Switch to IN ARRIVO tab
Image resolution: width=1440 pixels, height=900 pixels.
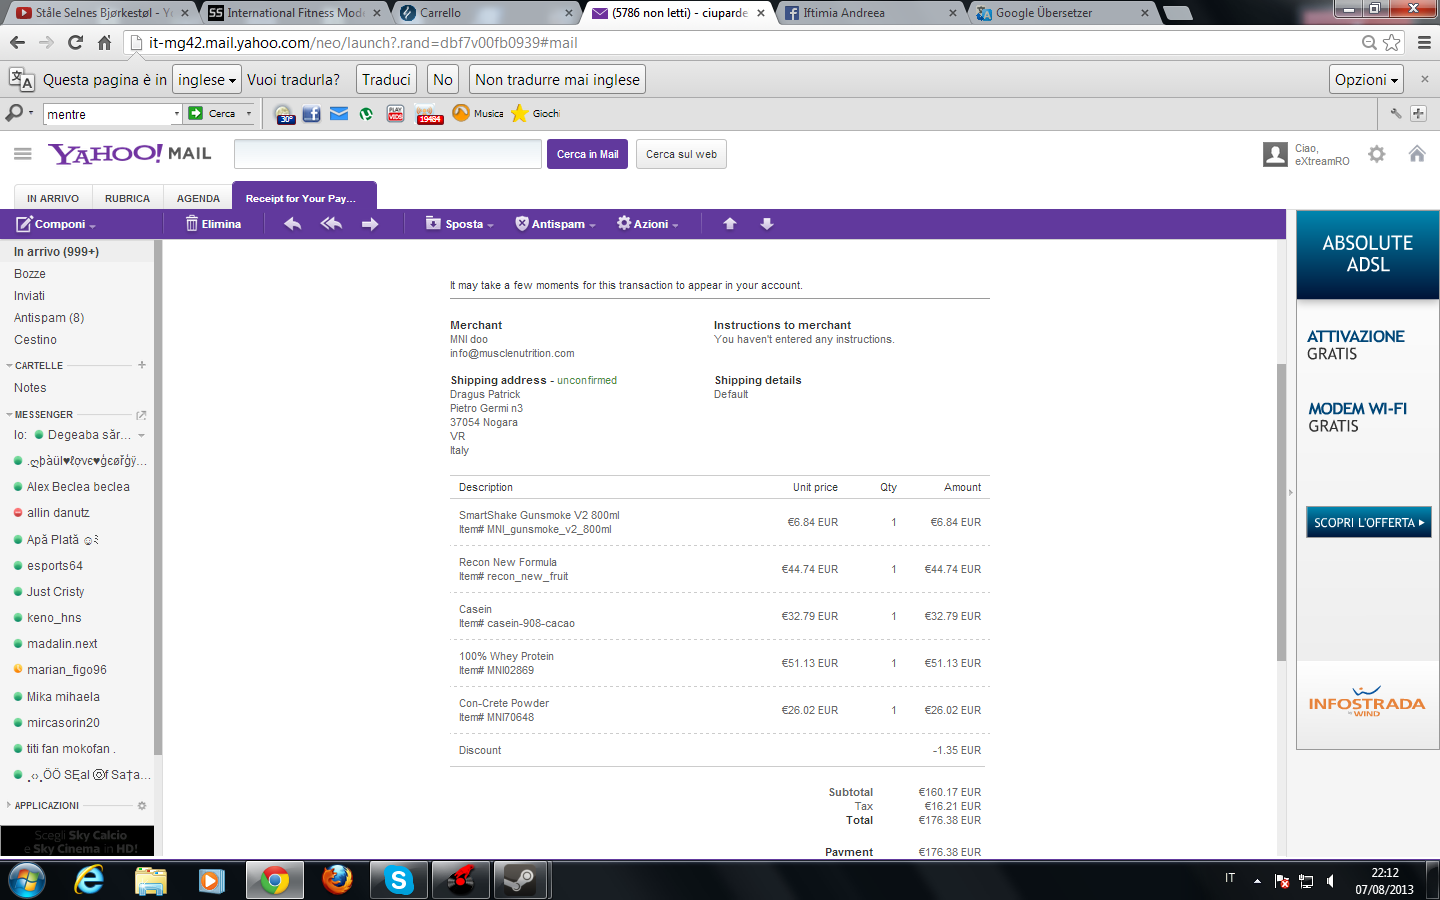tap(53, 198)
